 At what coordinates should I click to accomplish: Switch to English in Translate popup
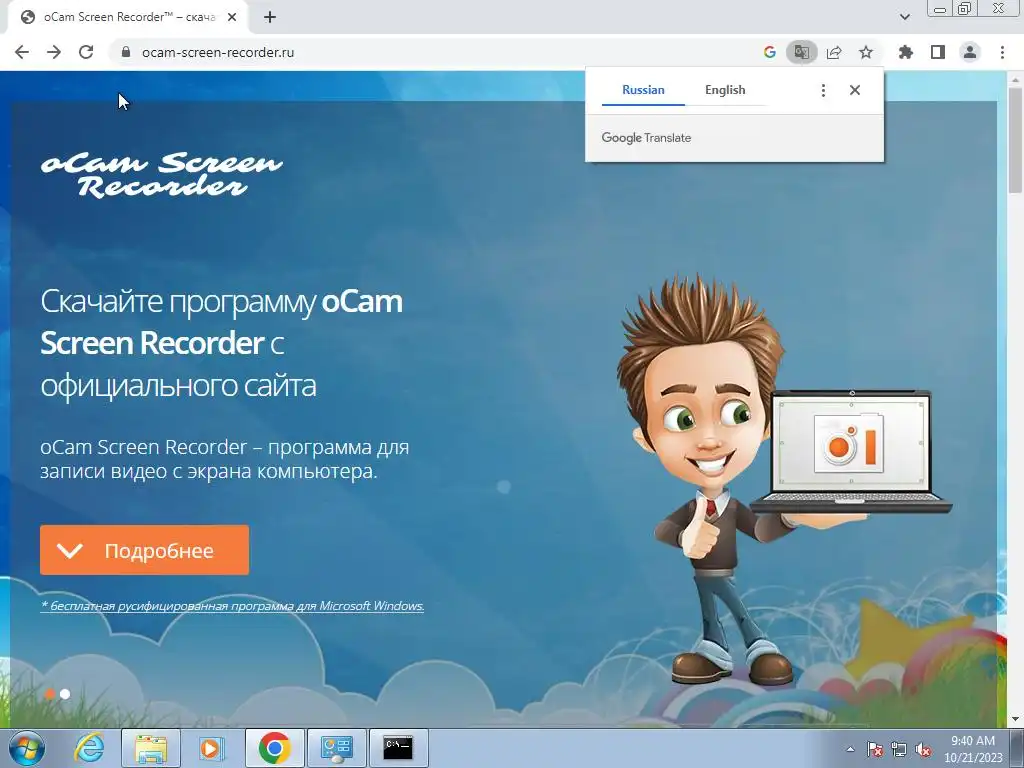click(725, 90)
